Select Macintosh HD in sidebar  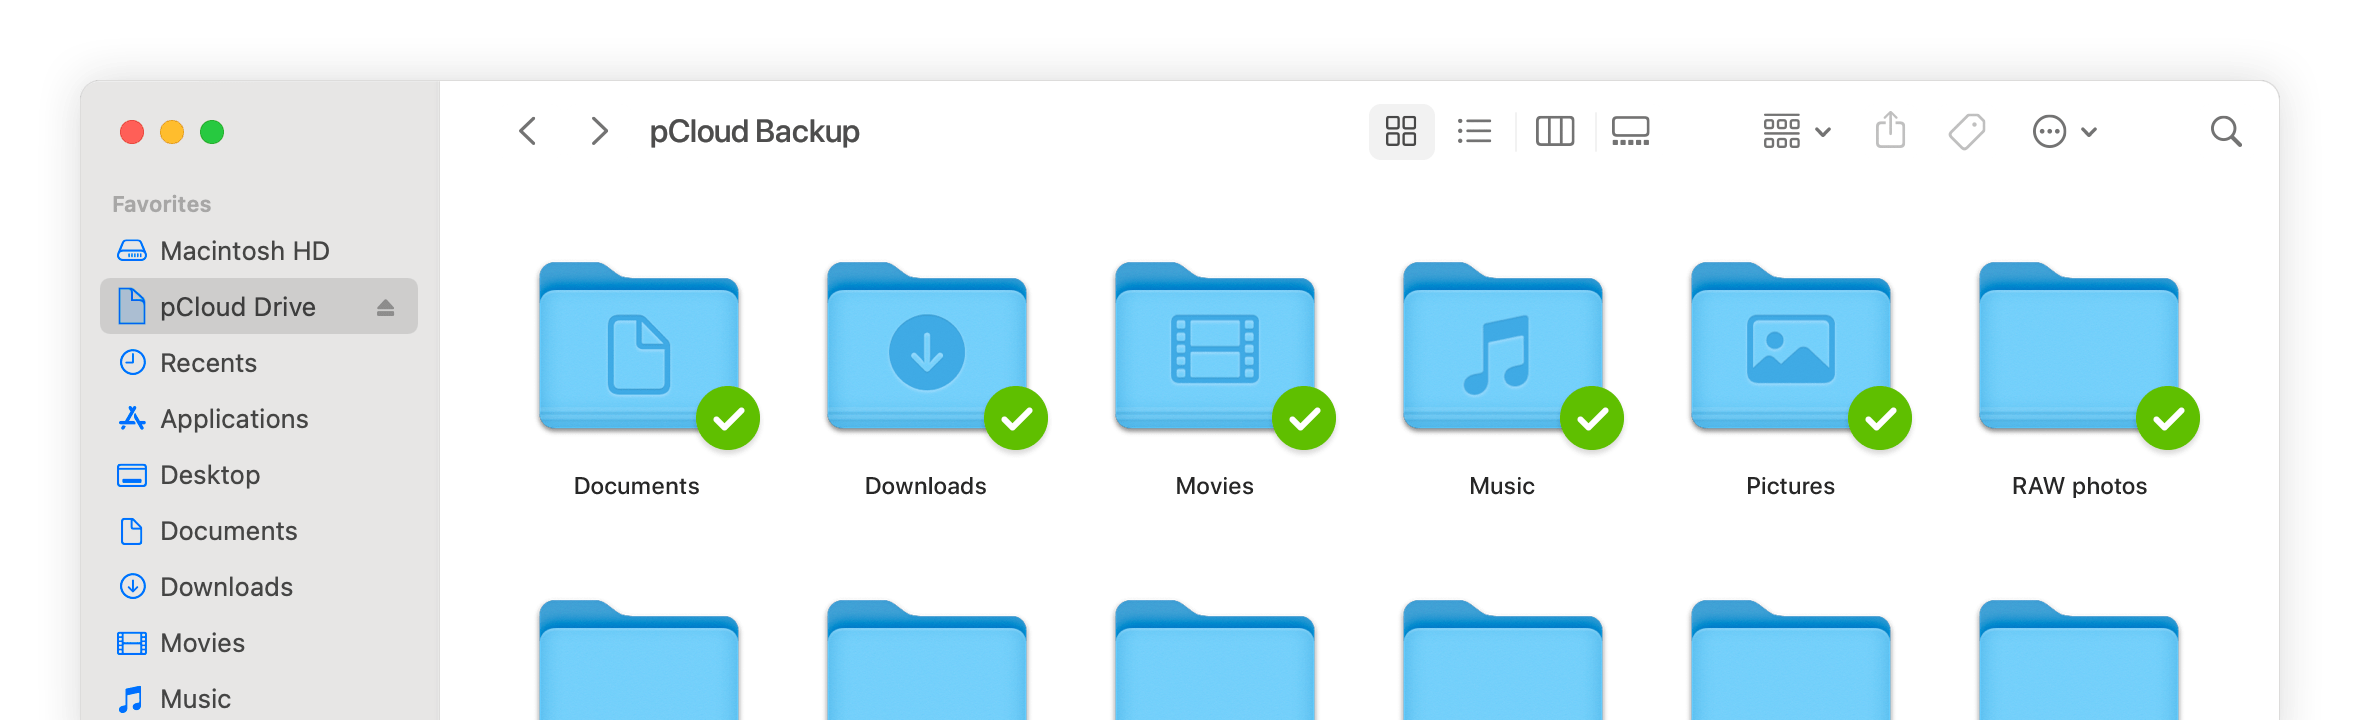click(x=244, y=251)
